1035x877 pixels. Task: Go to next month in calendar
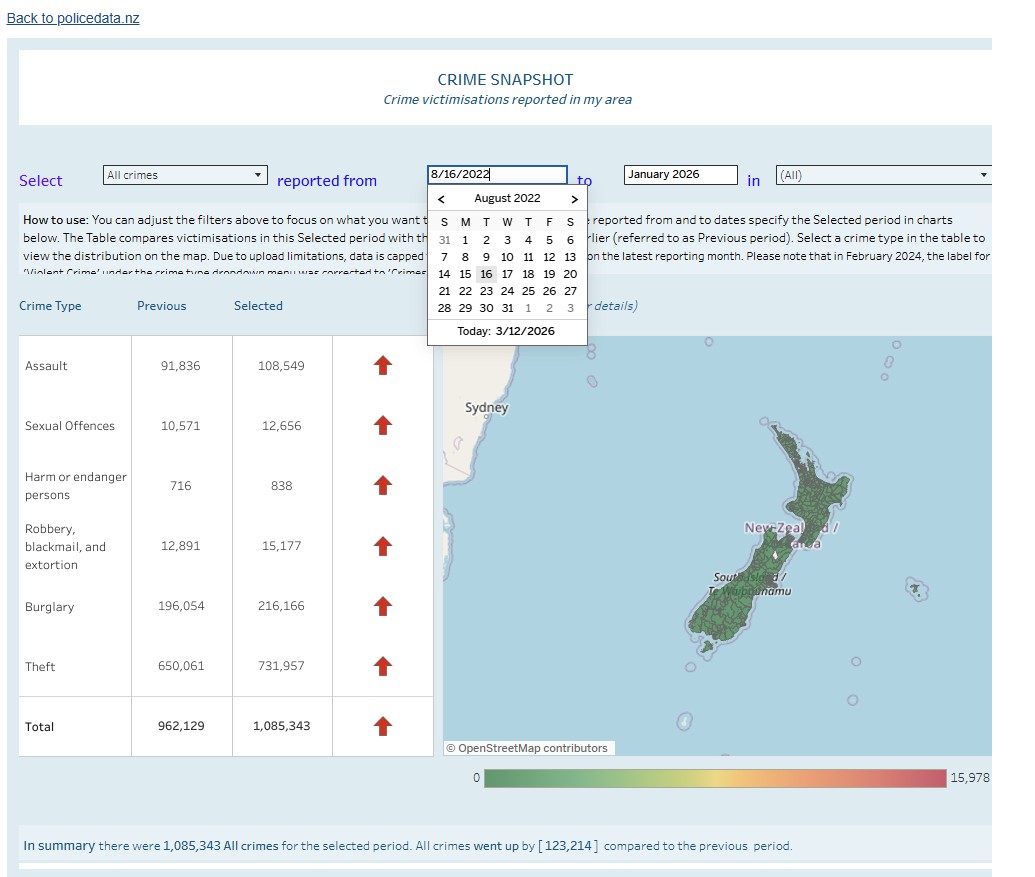pyautogui.click(x=574, y=199)
